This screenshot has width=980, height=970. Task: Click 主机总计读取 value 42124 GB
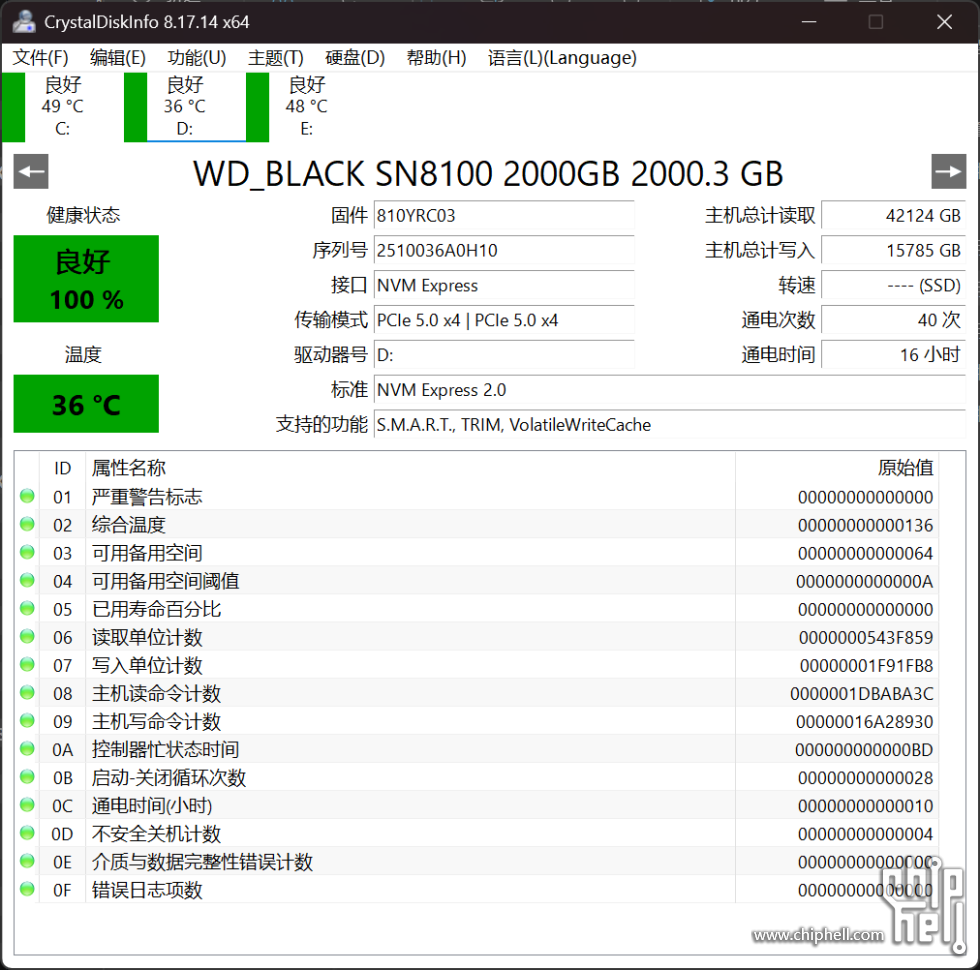(x=893, y=216)
